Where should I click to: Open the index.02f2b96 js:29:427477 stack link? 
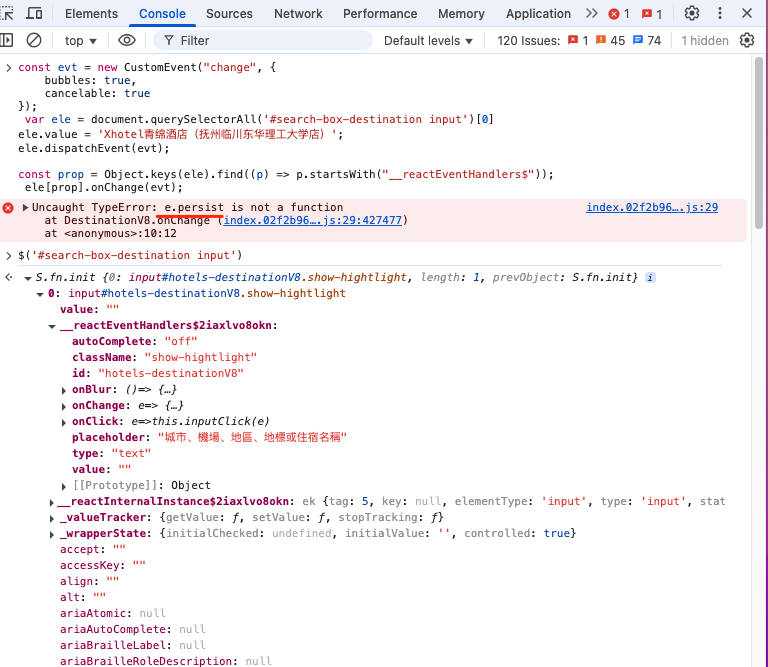(312, 220)
